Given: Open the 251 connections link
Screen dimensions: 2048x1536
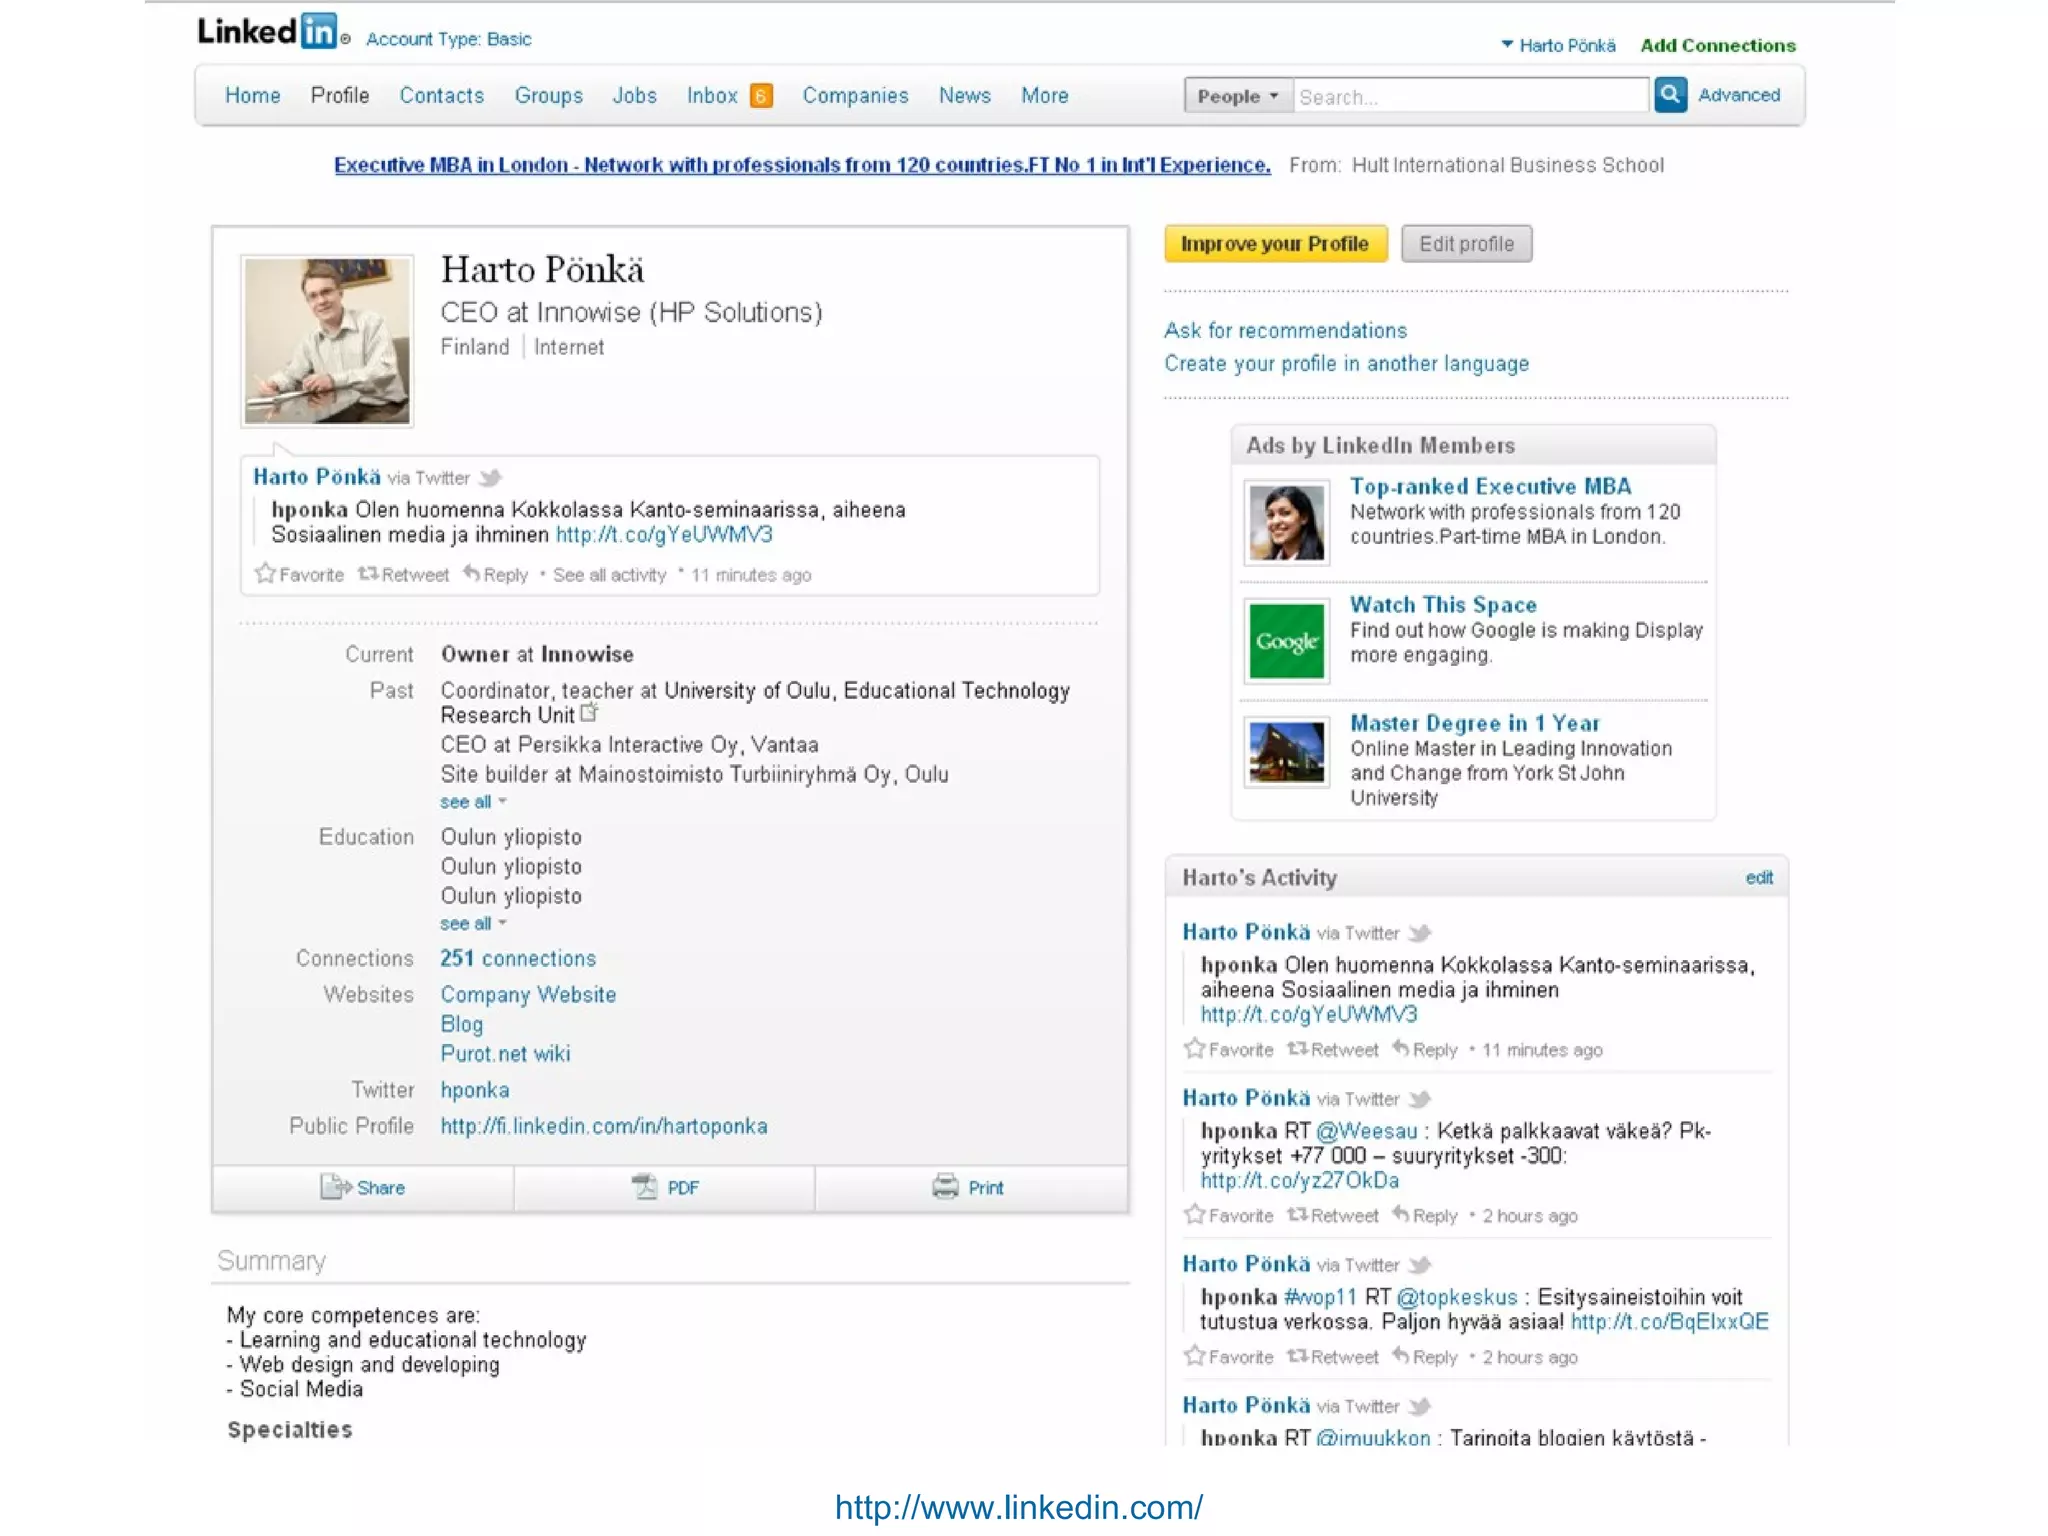Looking at the screenshot, I should click(518, 958).
